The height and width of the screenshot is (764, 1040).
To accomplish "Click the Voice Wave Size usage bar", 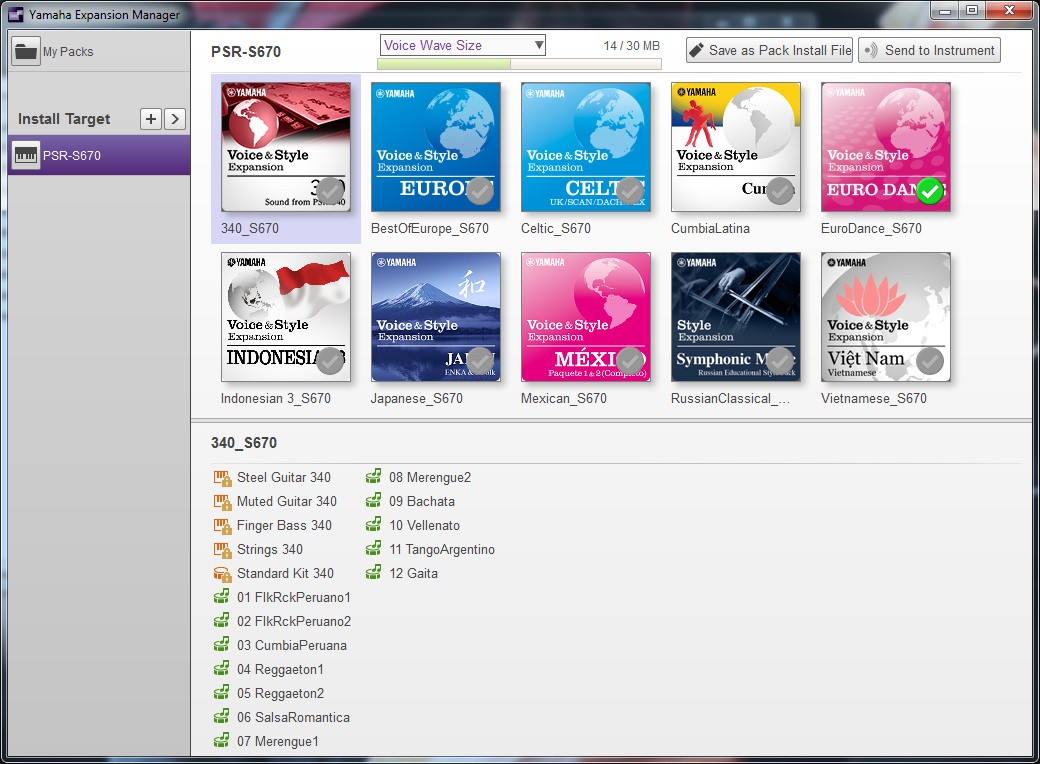I will tap(519, 64).
